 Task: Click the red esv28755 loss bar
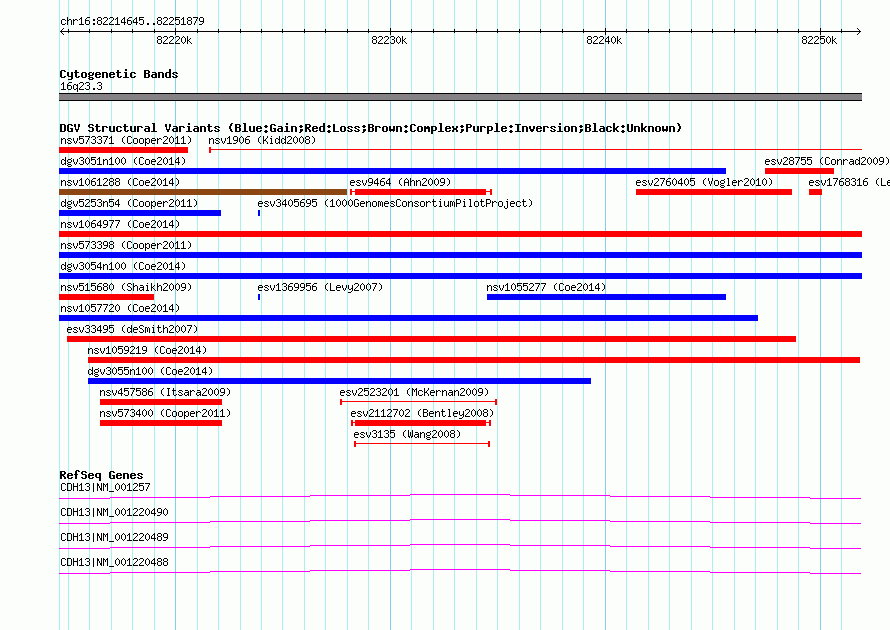click(x=799, y=171)
